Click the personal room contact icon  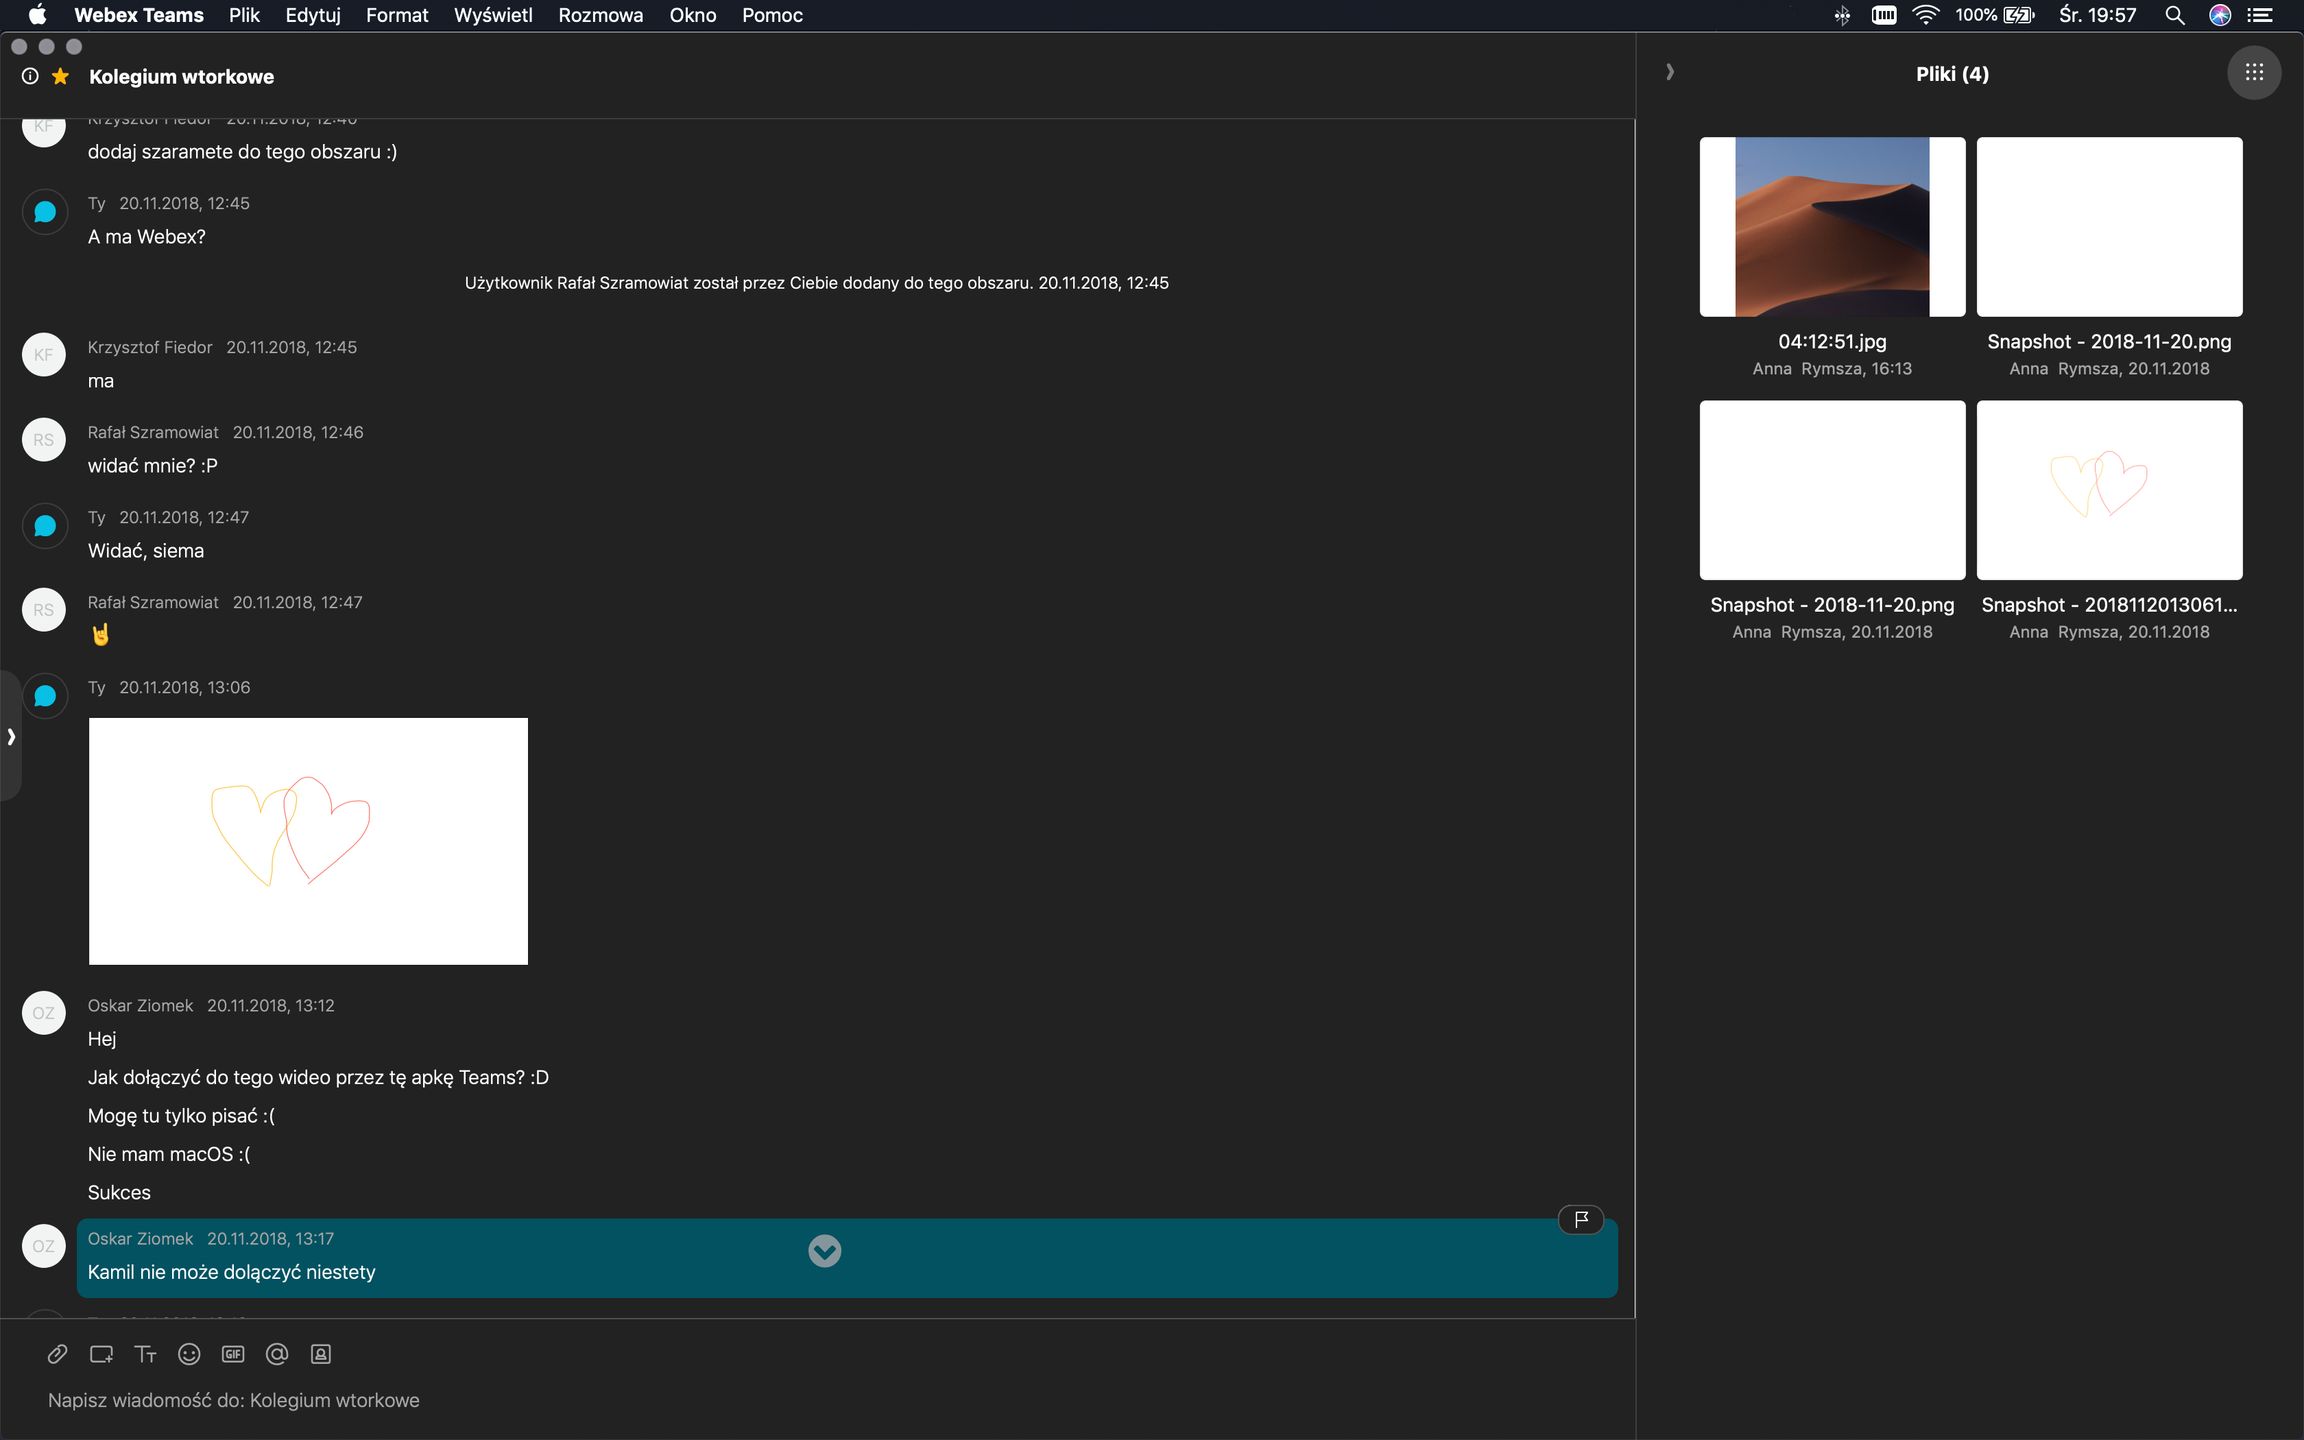(321, 1354)
